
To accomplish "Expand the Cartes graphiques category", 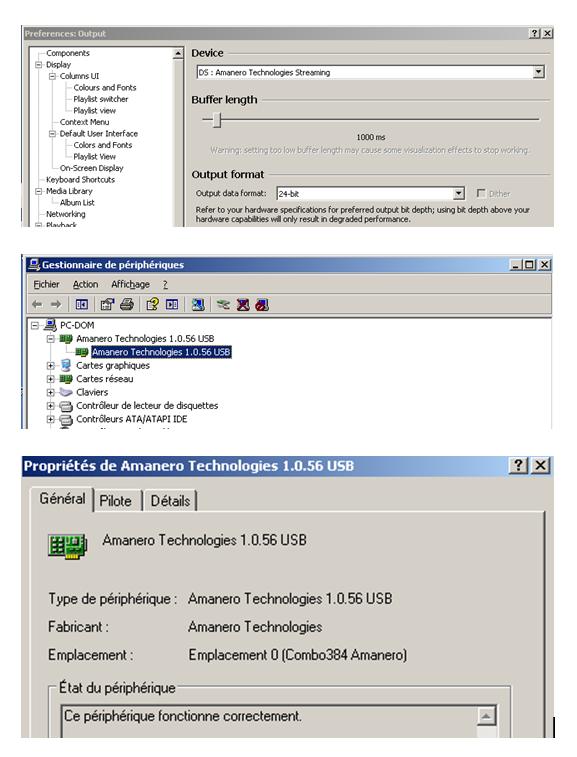I will (50, 365).
